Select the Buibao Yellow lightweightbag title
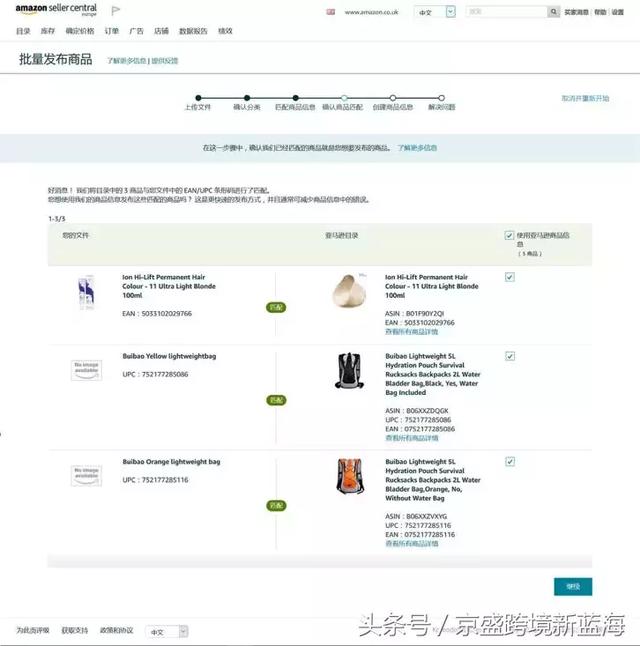The height and width of the screenshot is (646, 640). [x=169, y=356]
